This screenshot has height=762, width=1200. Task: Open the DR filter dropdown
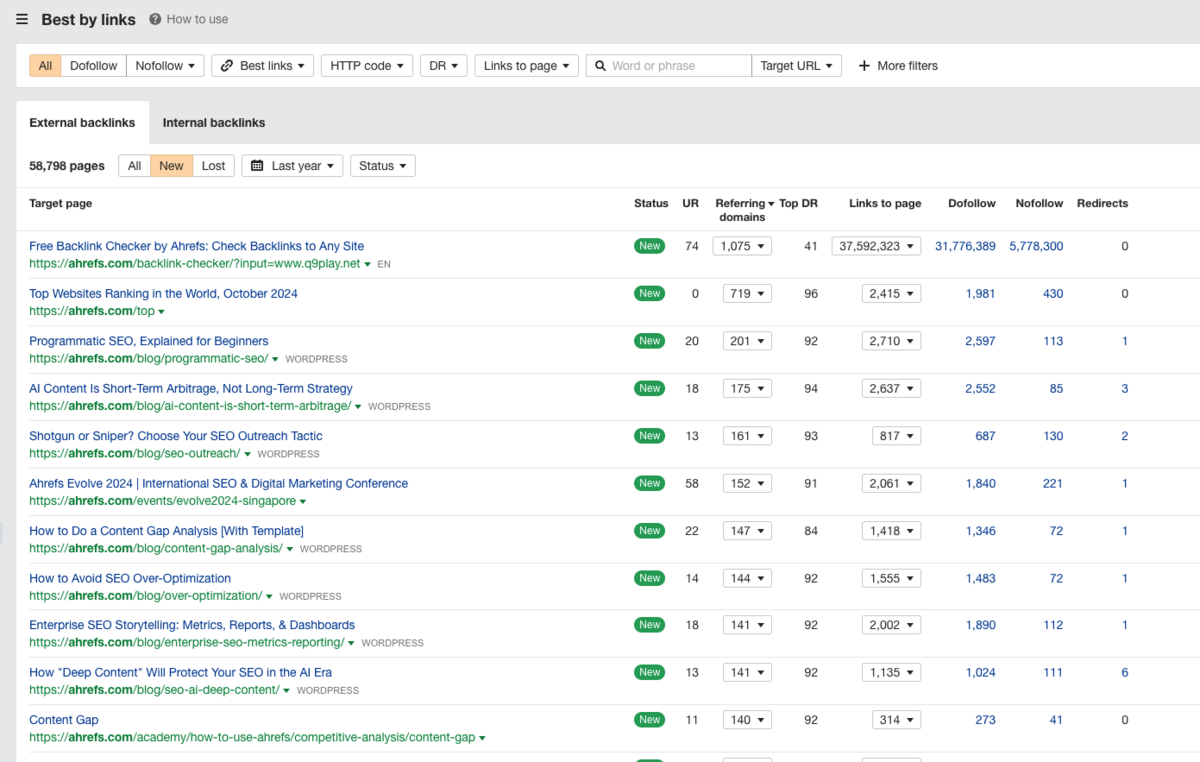pyautogui.click(x=443, y=66)
